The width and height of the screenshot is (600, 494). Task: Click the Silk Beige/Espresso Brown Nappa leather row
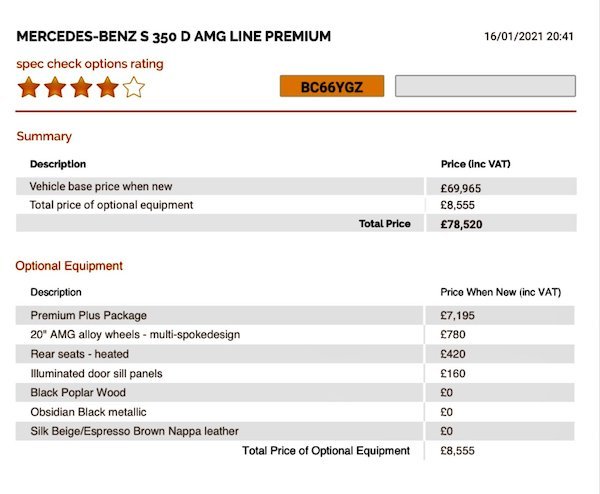click(134, 431)
